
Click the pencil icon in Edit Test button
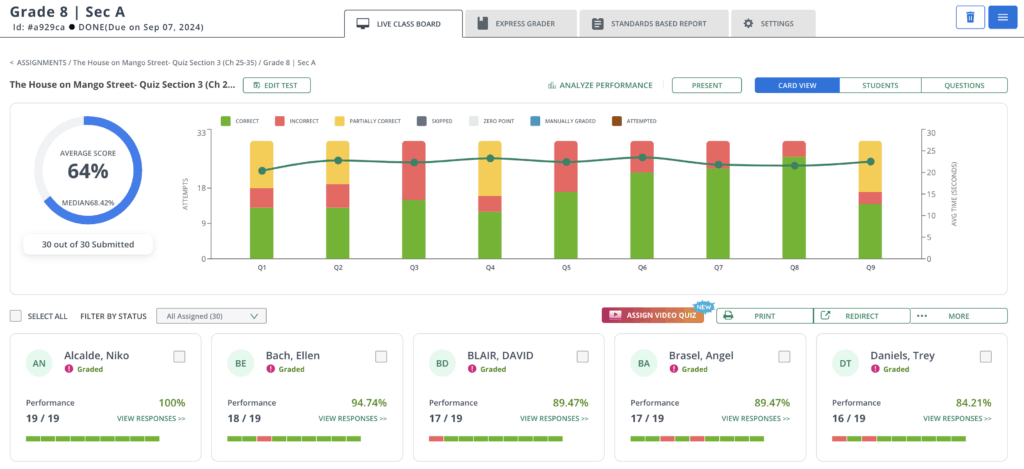coord(257,86)
